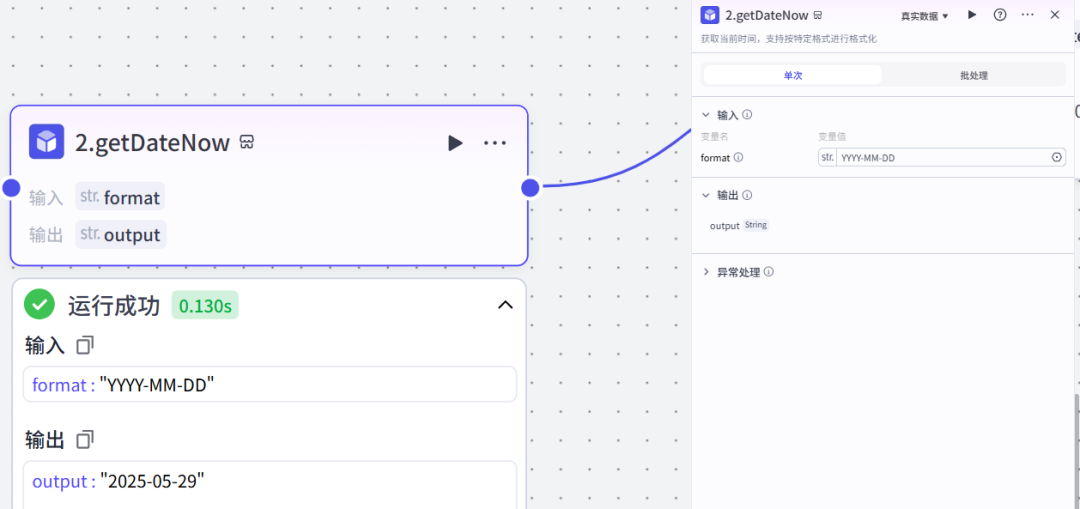1080x509 pixels.
Task: Copy the run input with the copy icon
Action: tap(85, 344)
